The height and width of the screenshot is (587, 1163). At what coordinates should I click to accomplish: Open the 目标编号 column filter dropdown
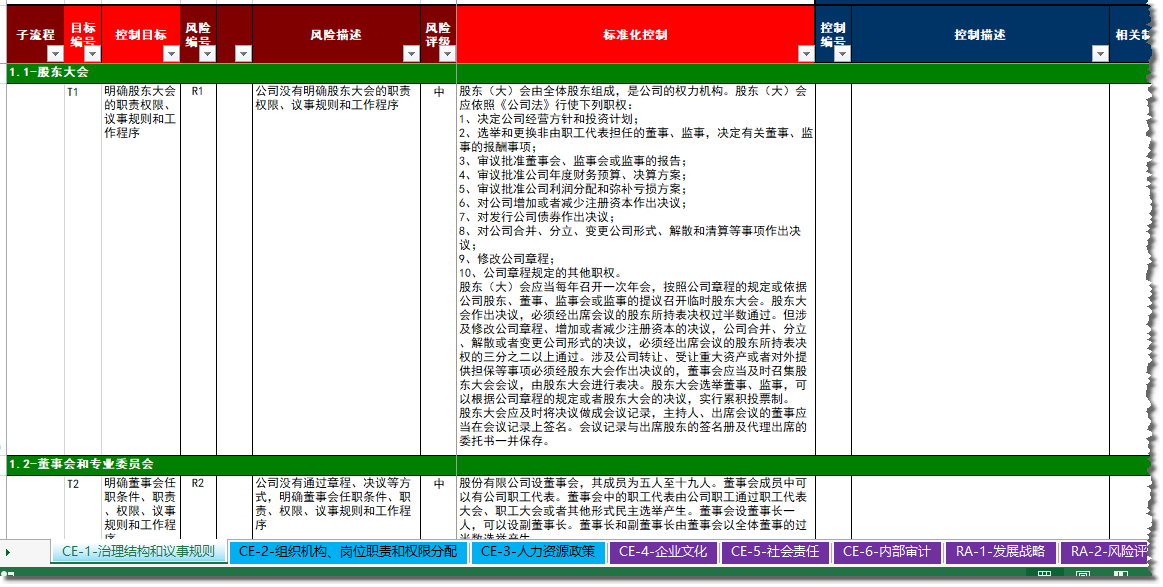tap(92, 54)
